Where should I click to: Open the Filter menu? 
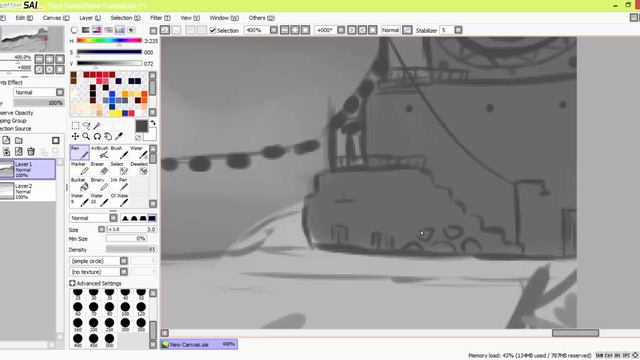tap(160, 18)
